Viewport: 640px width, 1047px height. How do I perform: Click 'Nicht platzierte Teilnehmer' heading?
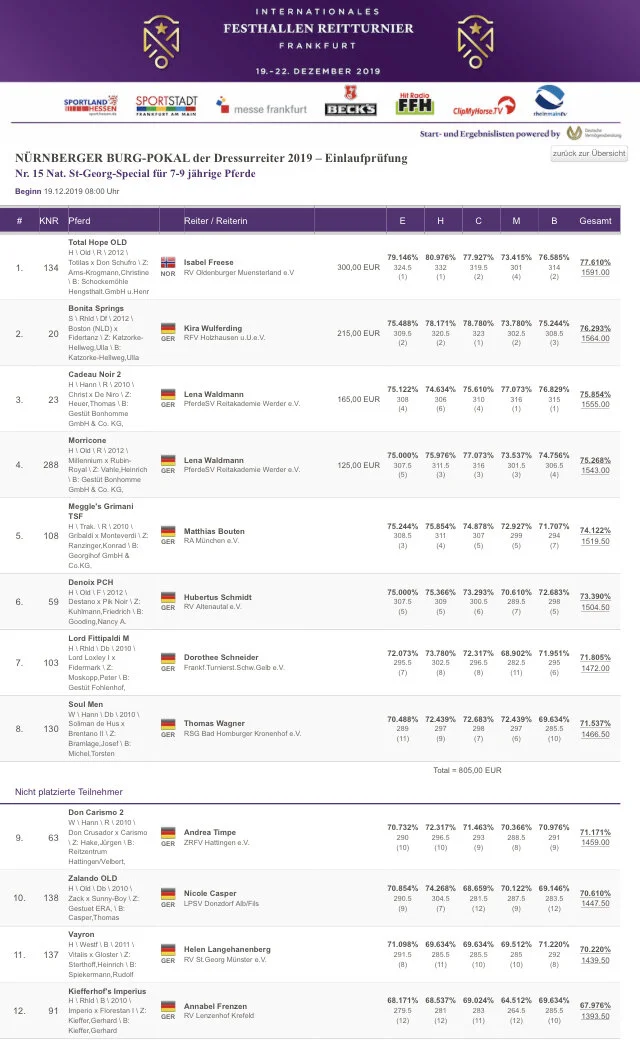(x=69, y=792)
